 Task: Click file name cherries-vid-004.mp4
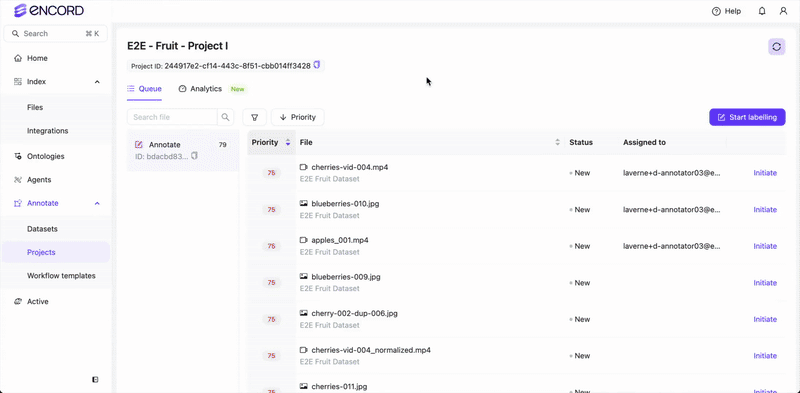[x=350, y=167]
